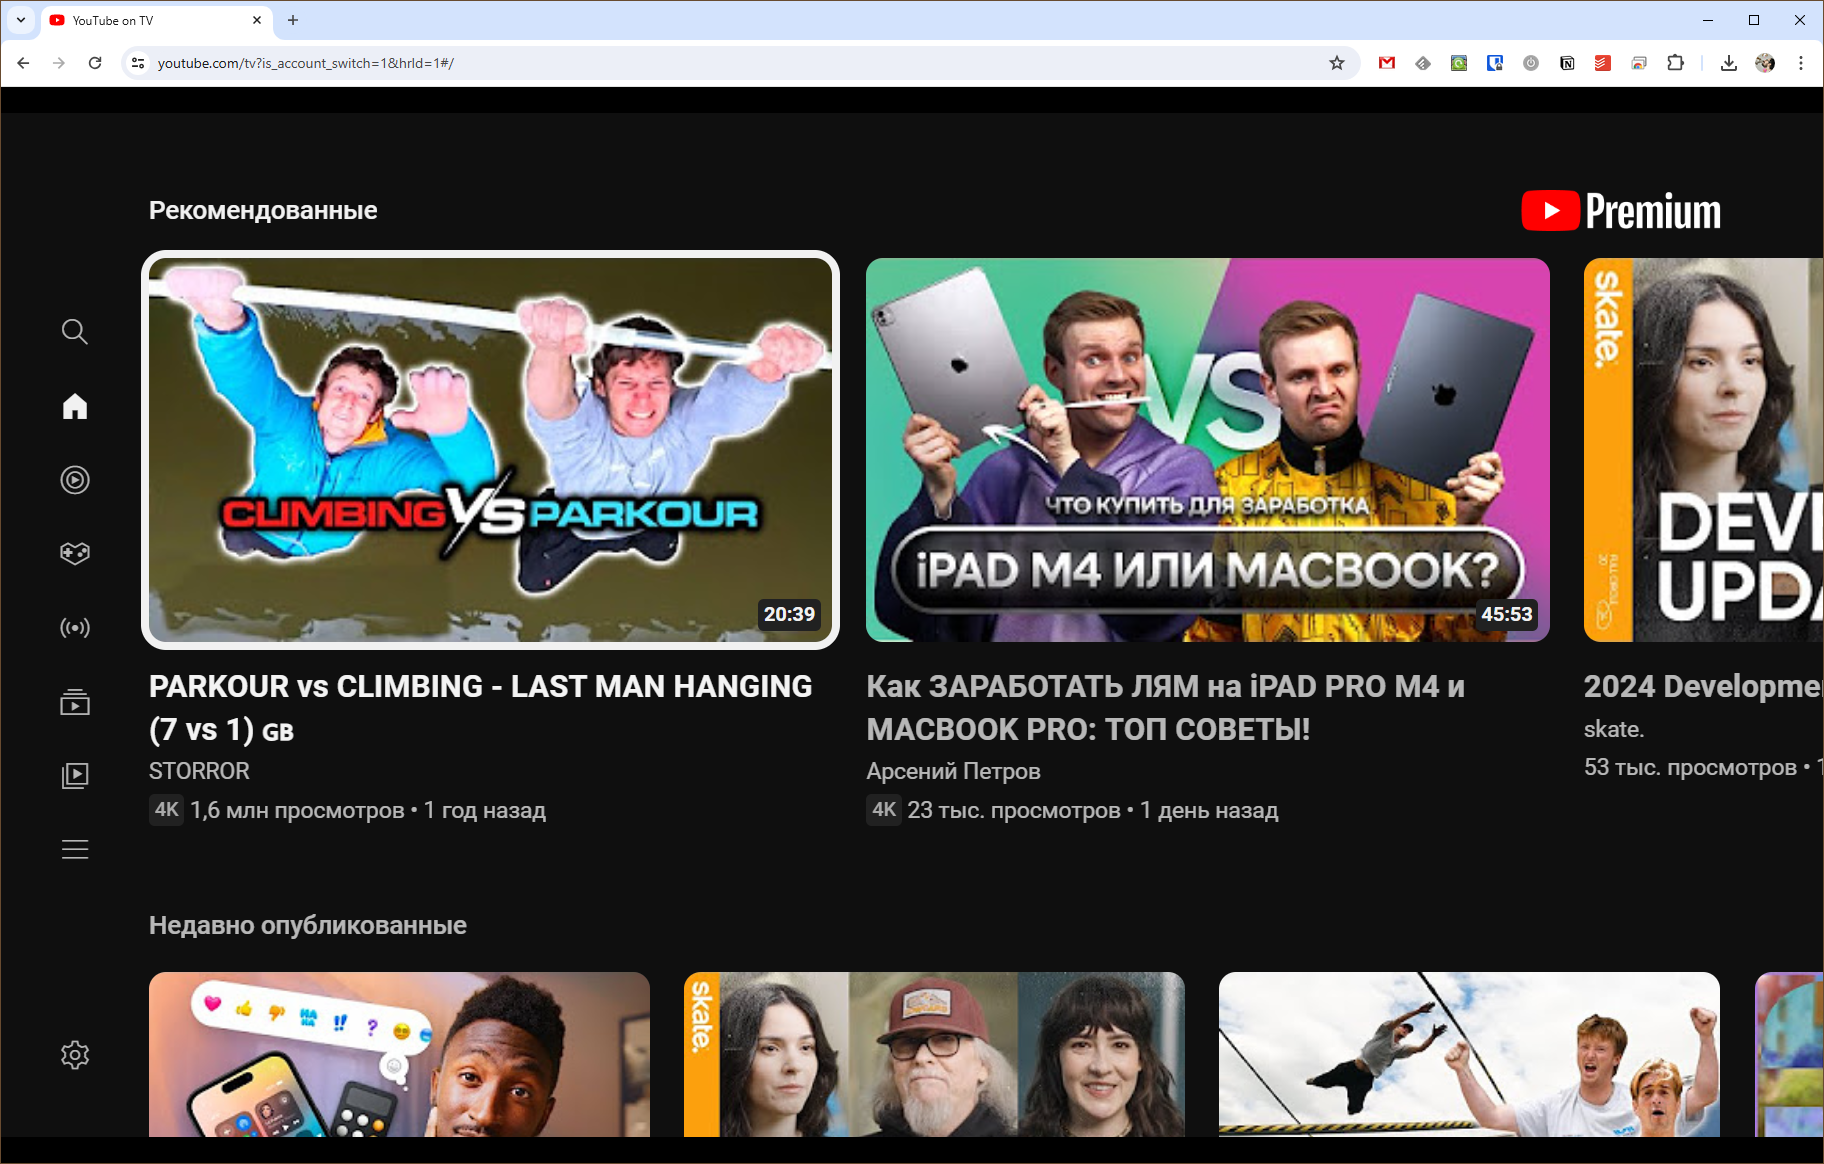Open Chrome downloads tray
The width and height of the screenshot is (1824, 1164).
tap(1729, 63)
